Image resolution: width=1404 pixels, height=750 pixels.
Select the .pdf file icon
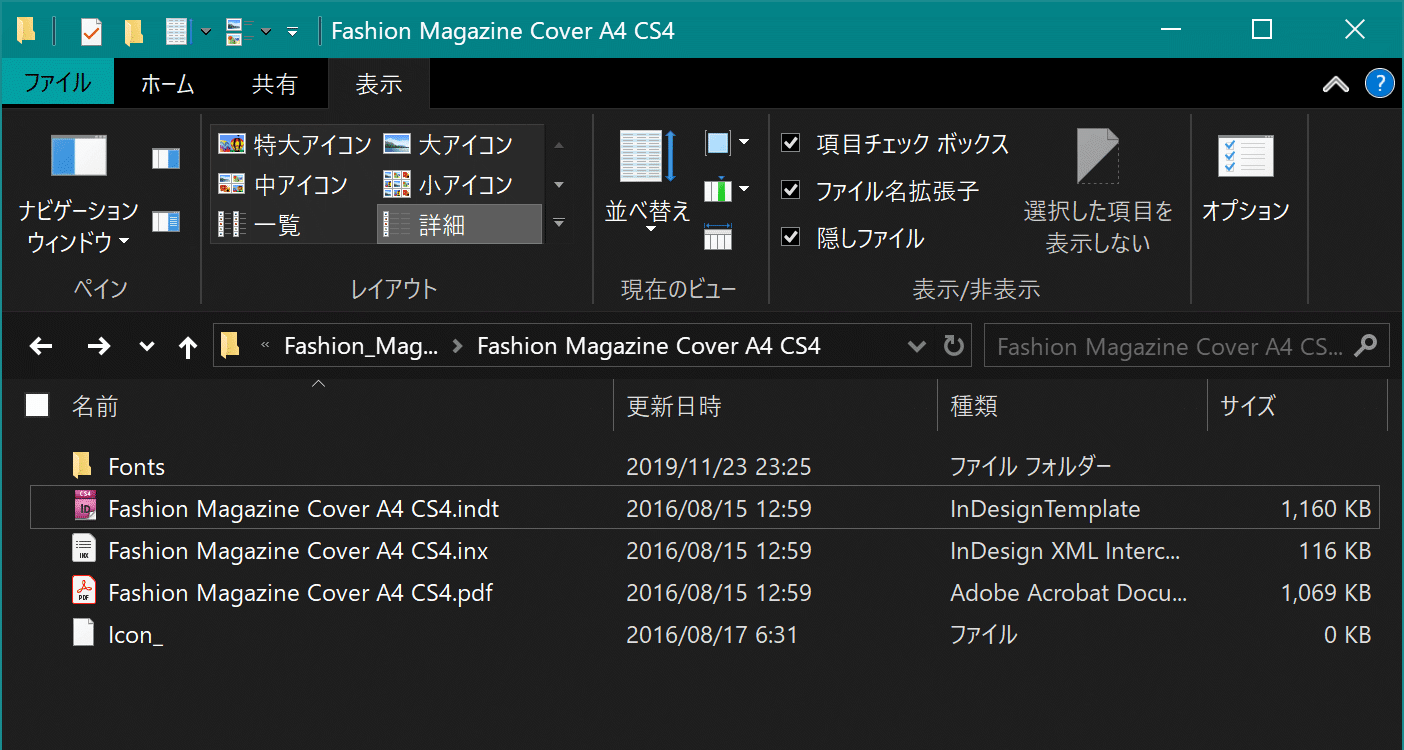[x=84, y=592]
